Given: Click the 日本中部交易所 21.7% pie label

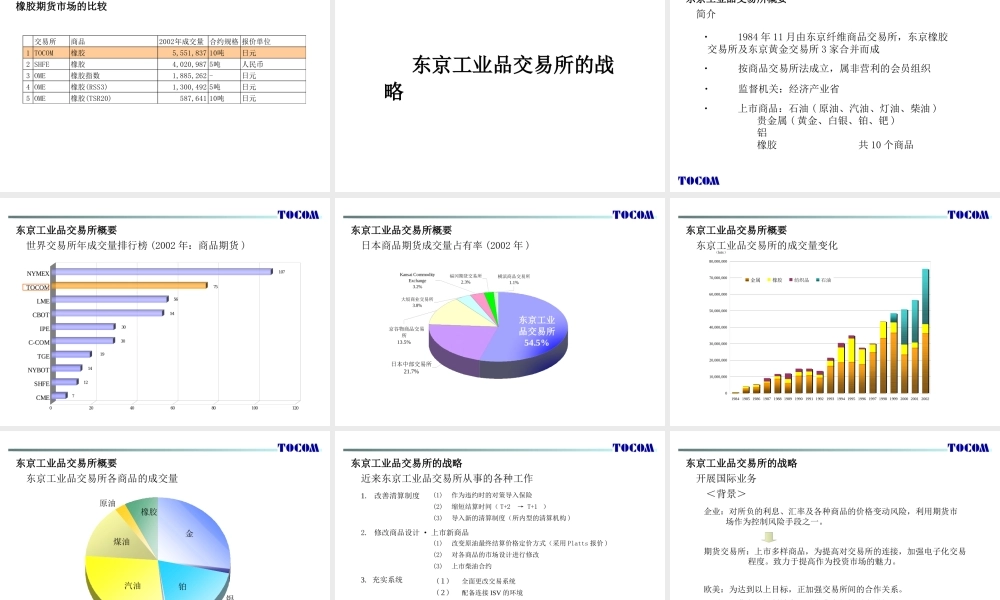Looking at the screenshot, I should tap(411, 367).
